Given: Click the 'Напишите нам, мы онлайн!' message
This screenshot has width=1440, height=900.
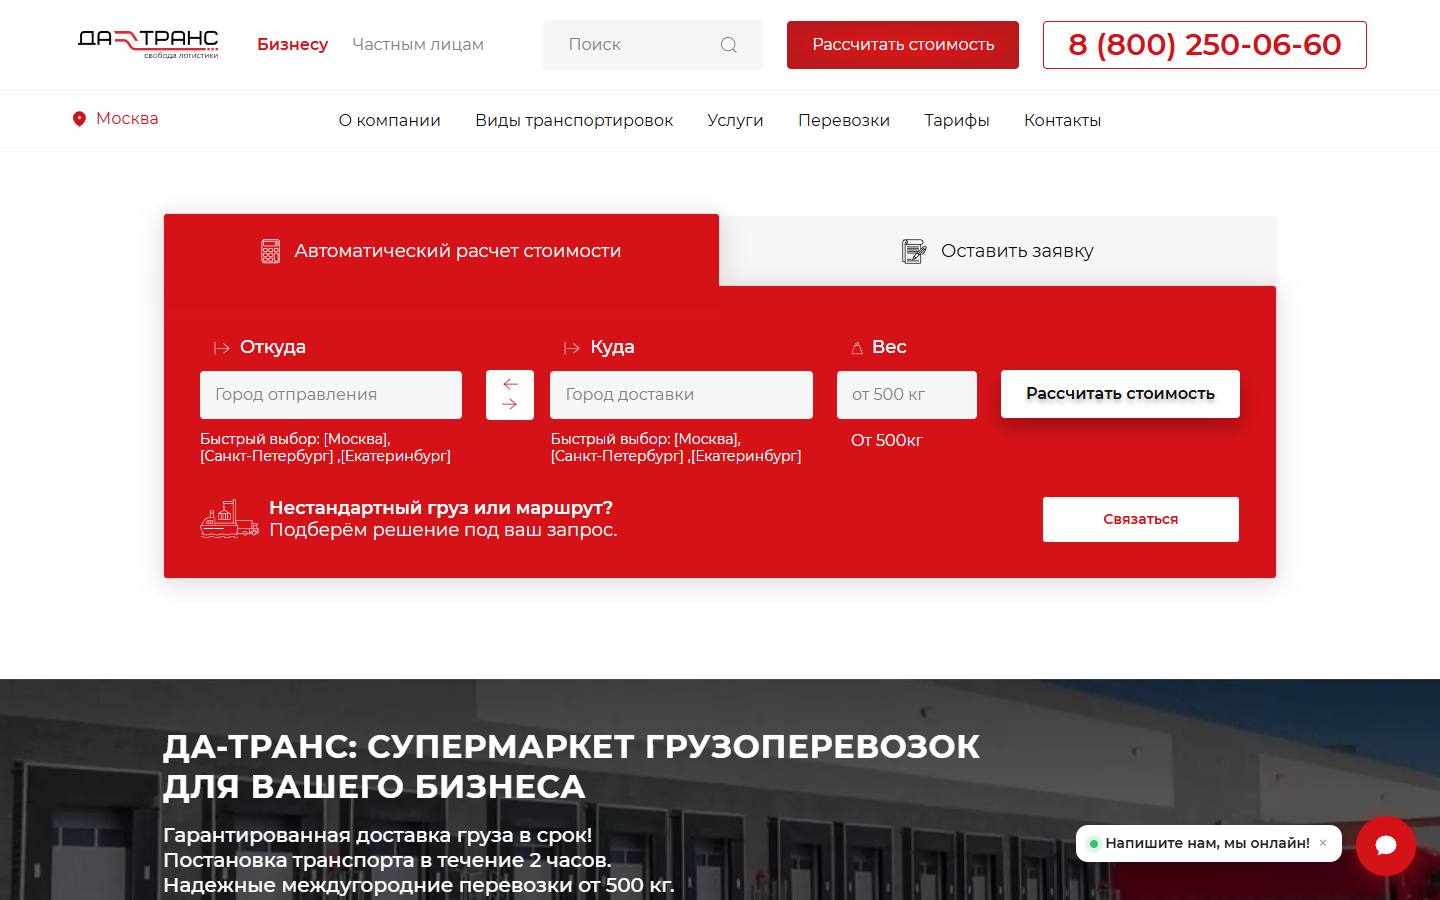Looking at the screenshot, I should pos(1207,843).
